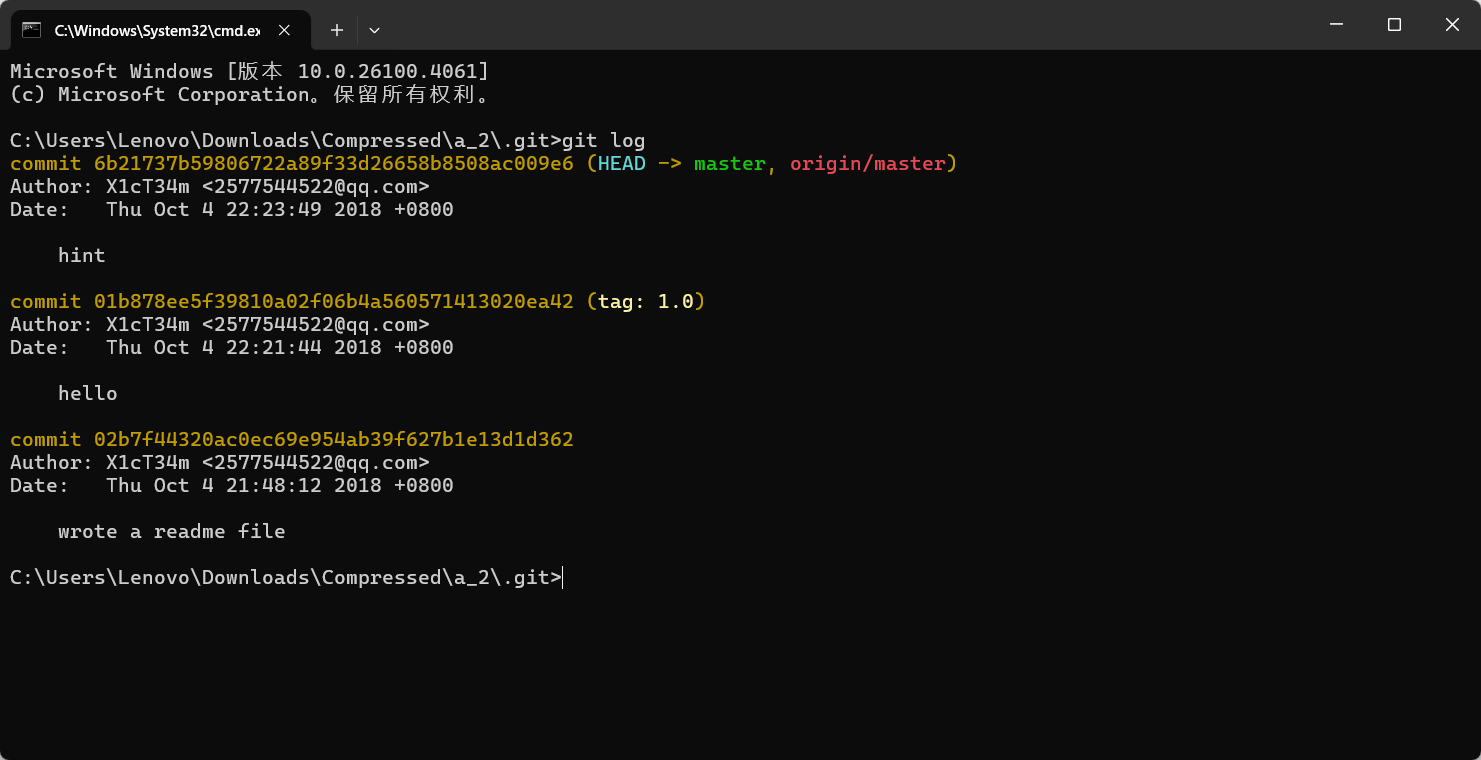The width and height of the screenshot is (1481, 760).
Task: Click the 'hint' commit message
Action: pos(81,256)
